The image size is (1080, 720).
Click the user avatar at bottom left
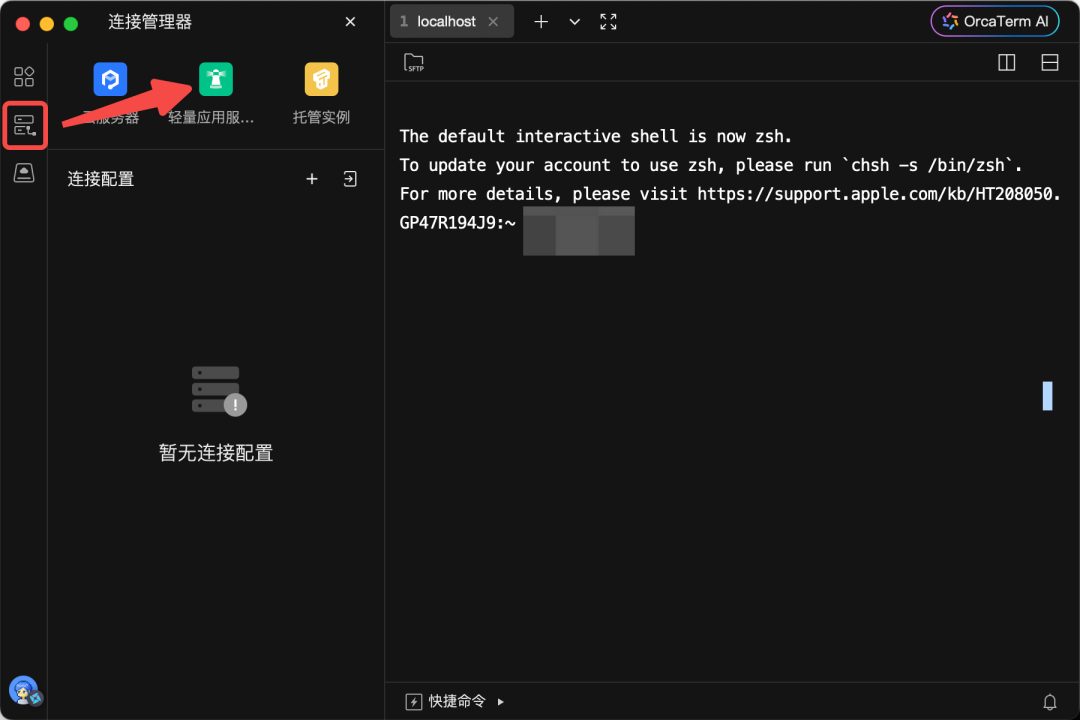24,690
